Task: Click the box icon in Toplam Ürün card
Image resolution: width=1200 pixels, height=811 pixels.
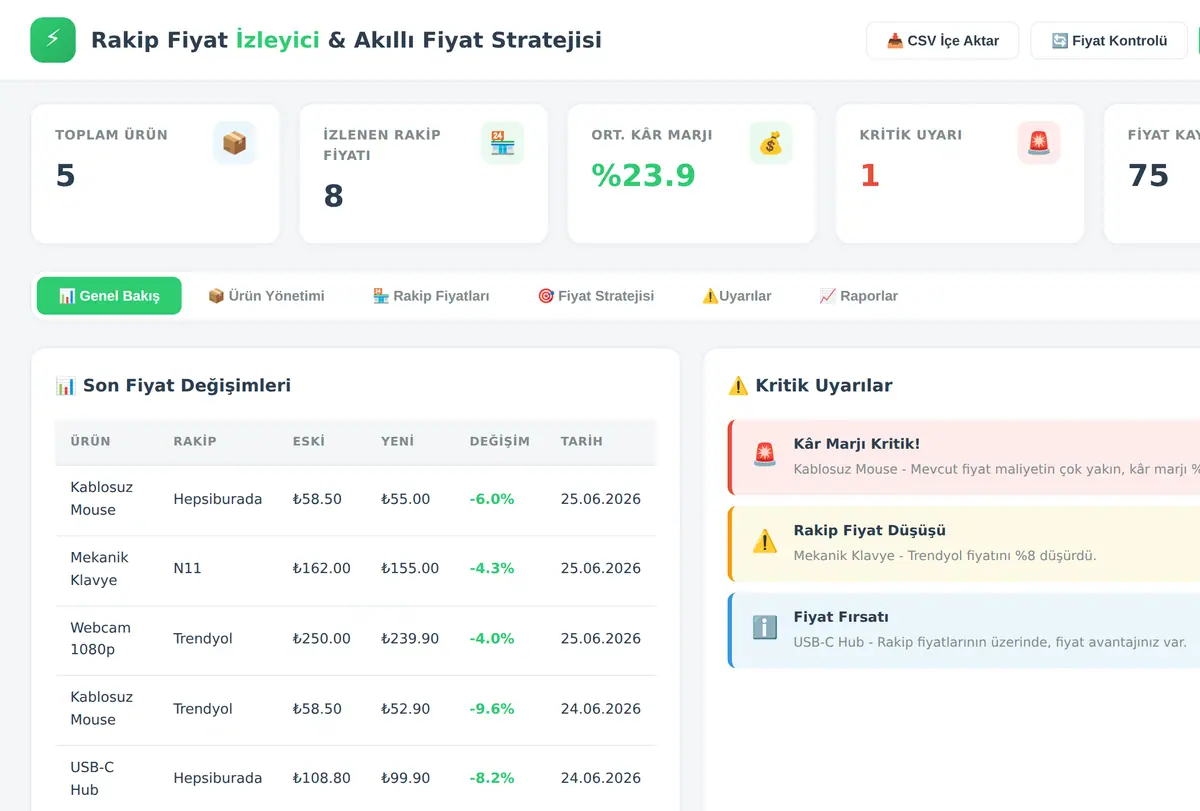Action: [234, 143]
